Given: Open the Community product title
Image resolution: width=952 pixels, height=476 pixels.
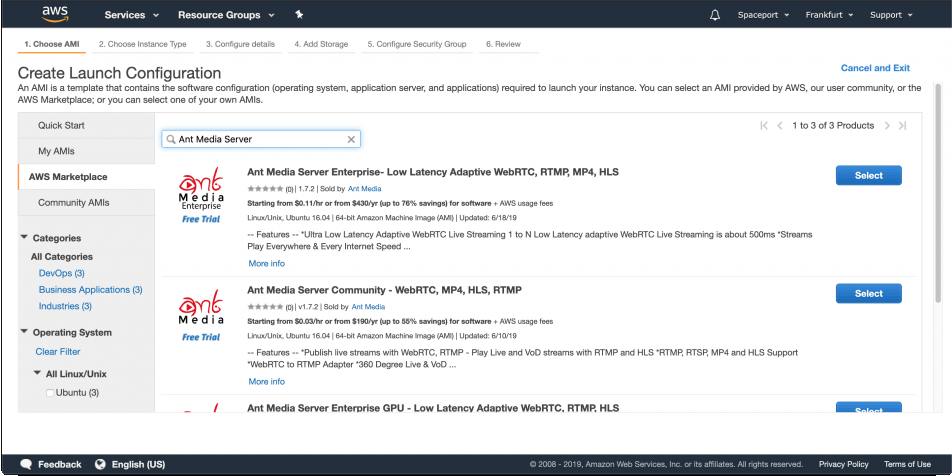Looking at the screenshot, I should (x=384, y=290).
